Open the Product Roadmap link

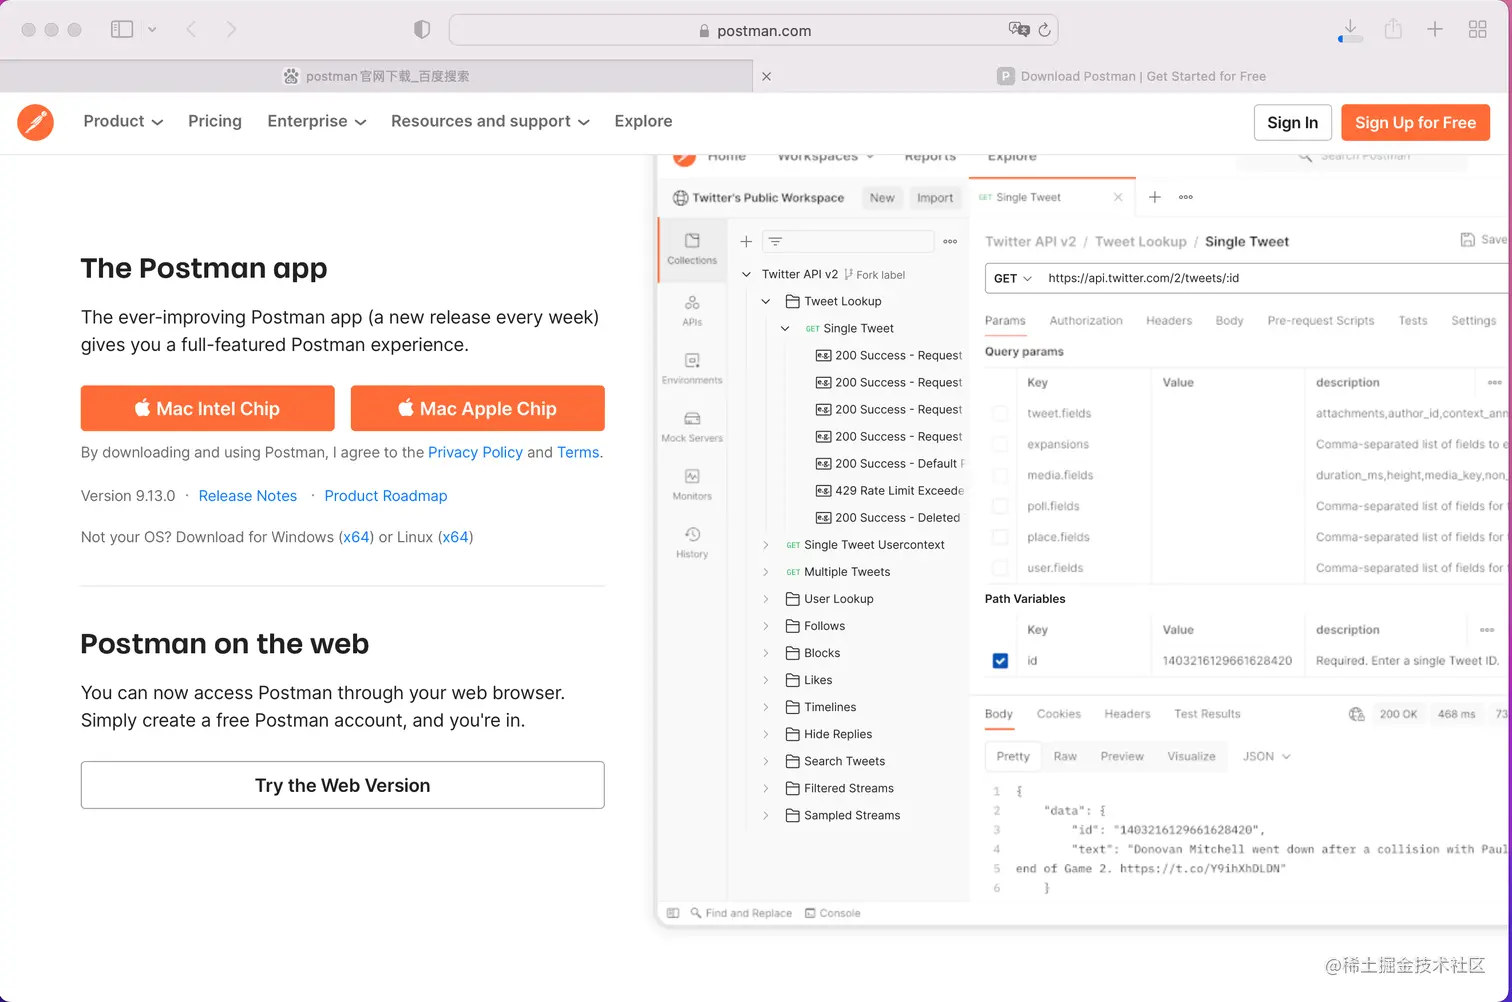pos(386,496)
